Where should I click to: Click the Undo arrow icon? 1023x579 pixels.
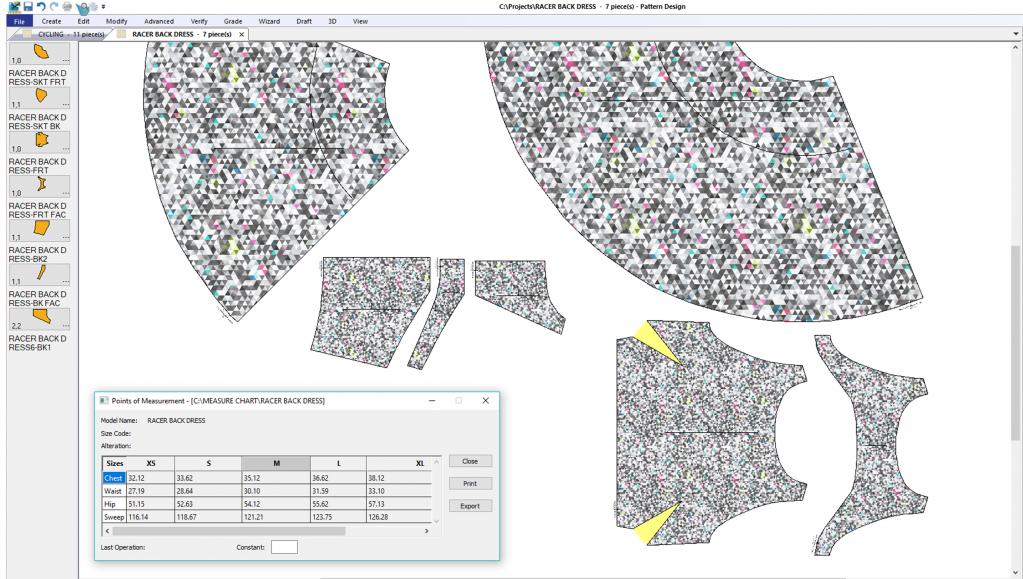click(x=39, y=7)
